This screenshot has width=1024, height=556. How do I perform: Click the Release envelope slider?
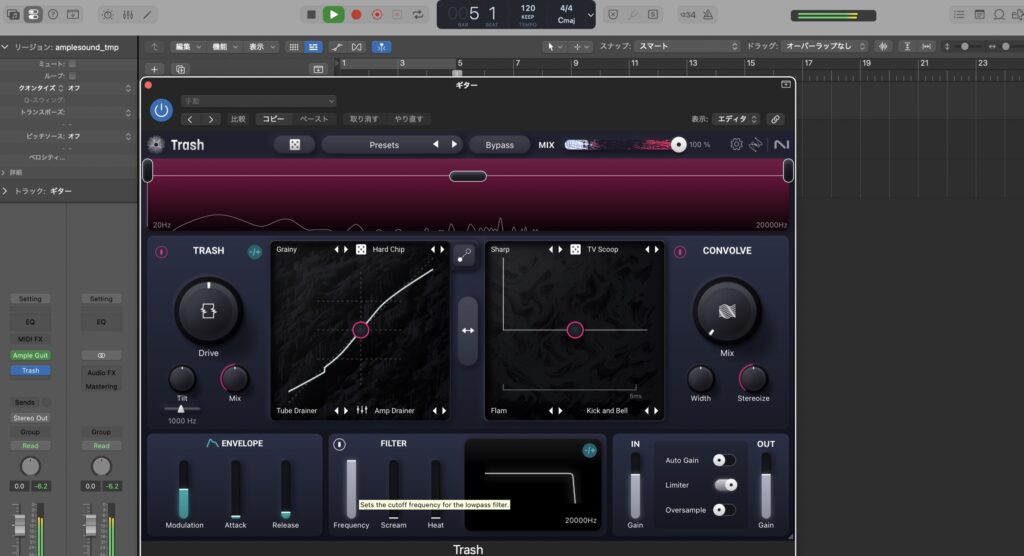point(285,490)
